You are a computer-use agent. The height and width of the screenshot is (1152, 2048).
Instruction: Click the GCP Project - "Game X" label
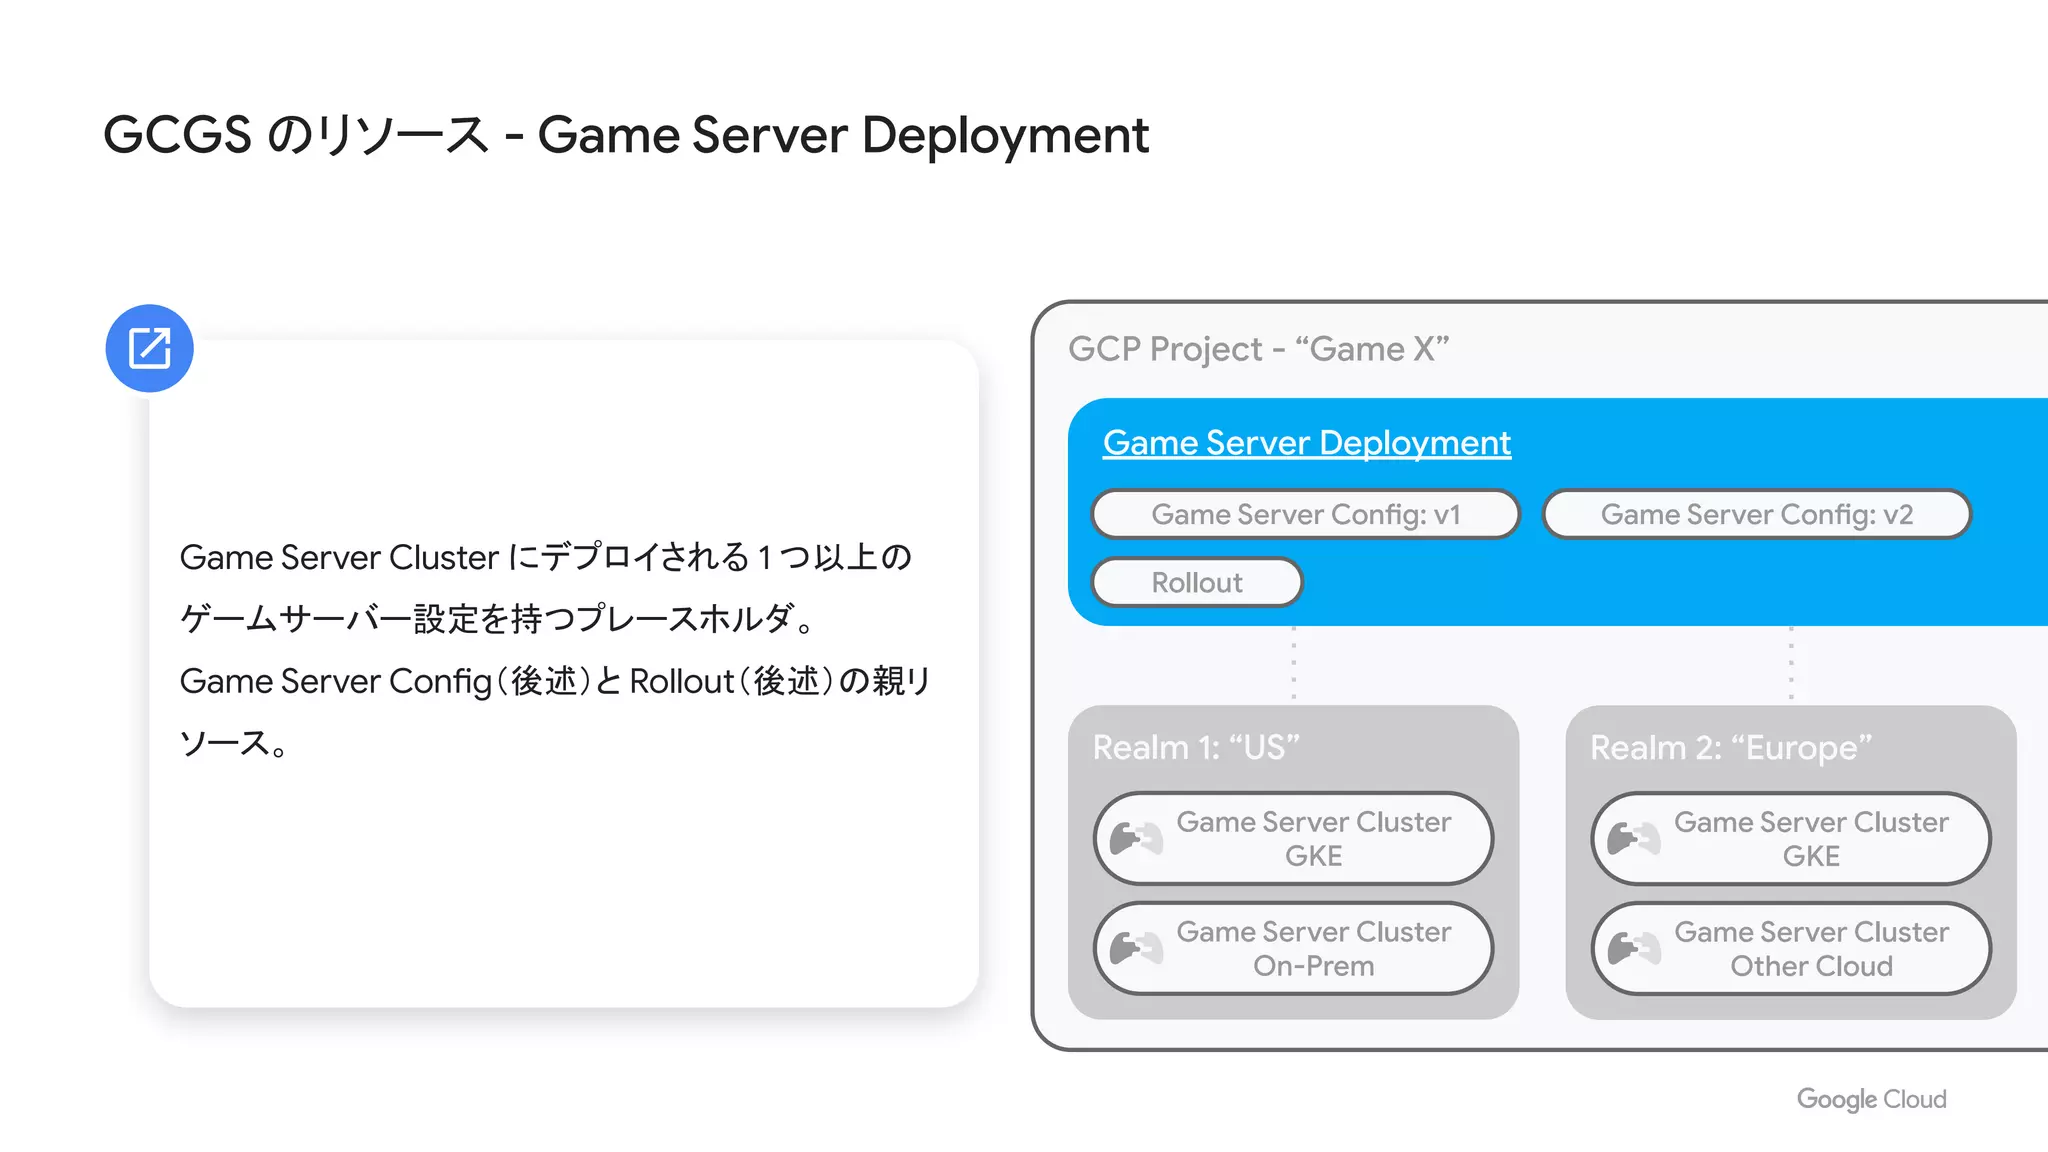coord(1258,349)
